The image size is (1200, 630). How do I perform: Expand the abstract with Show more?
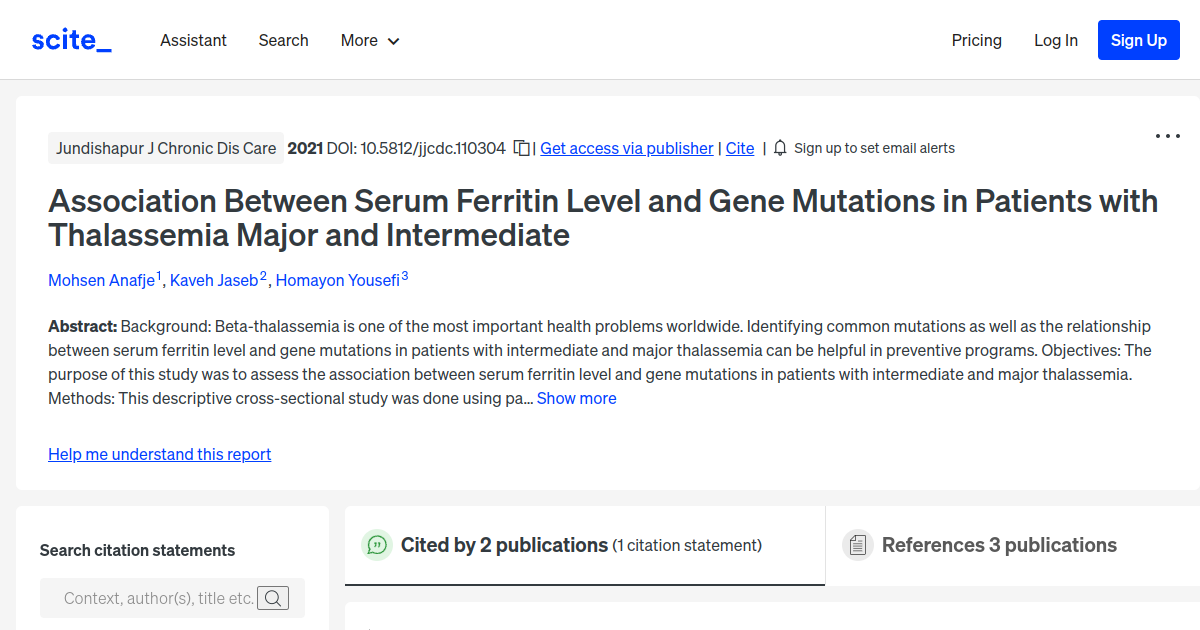click(x=576, y=398)
